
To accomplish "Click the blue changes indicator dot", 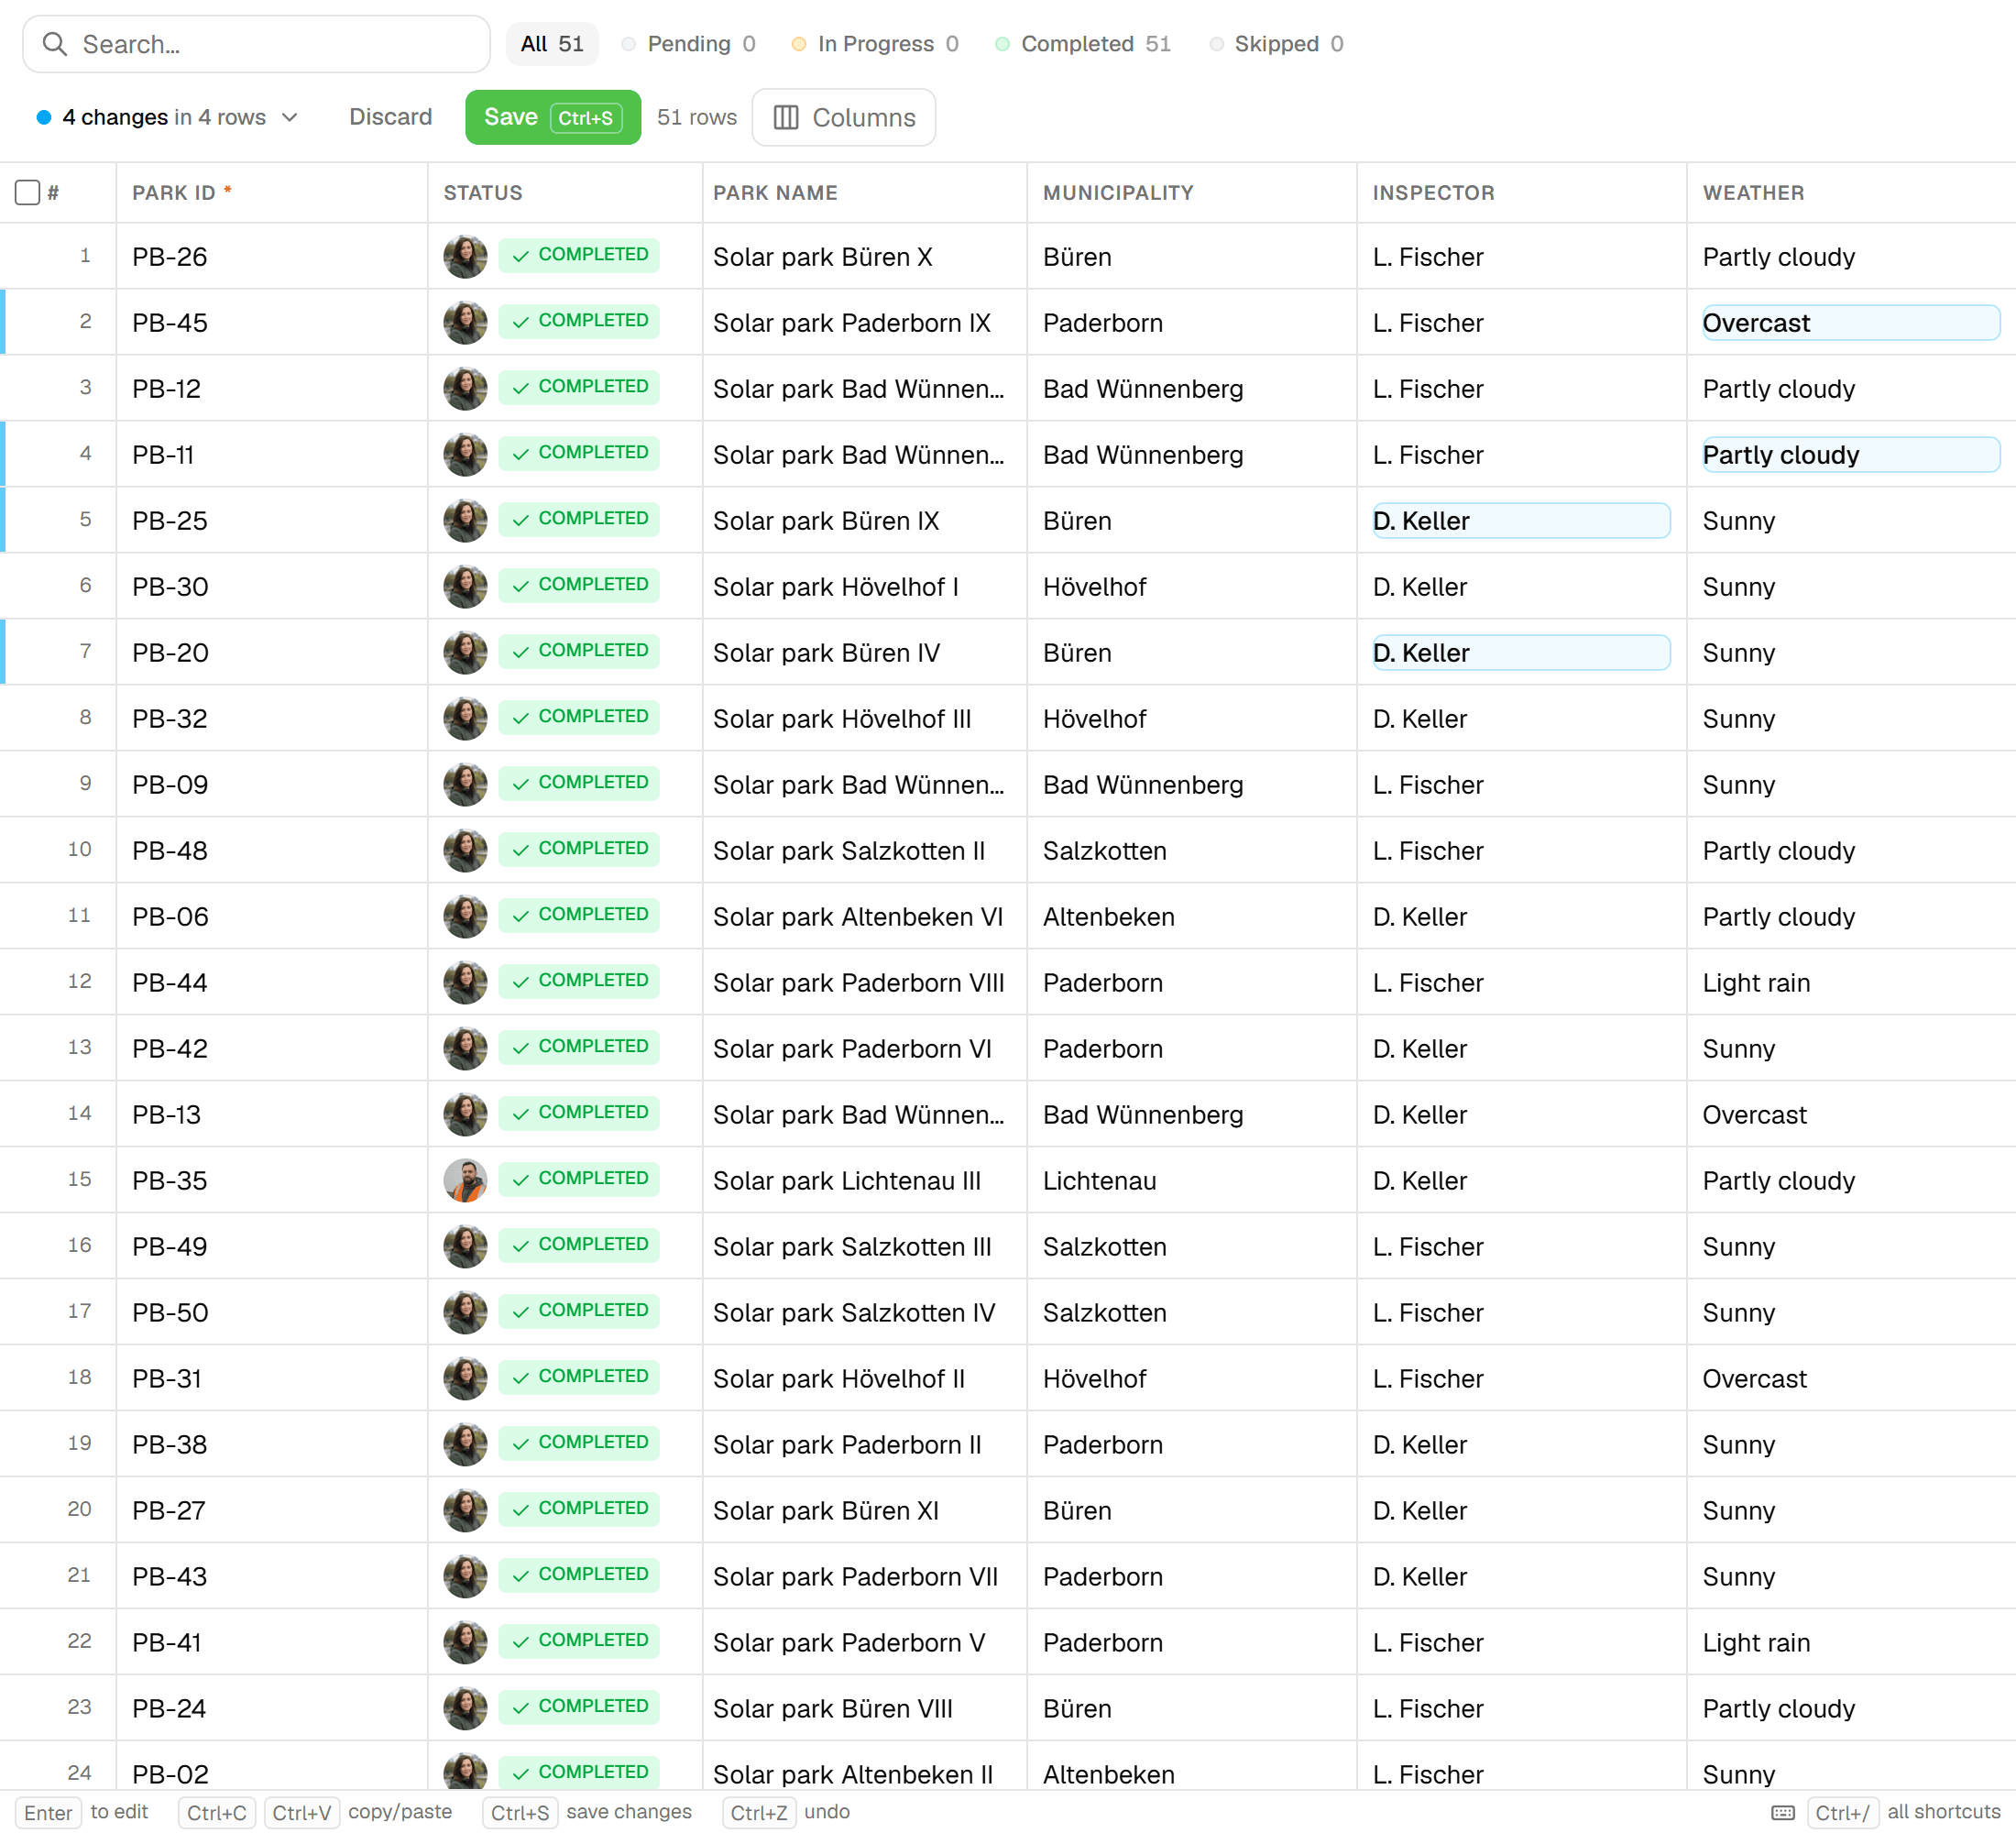I will tap(44, 117).
